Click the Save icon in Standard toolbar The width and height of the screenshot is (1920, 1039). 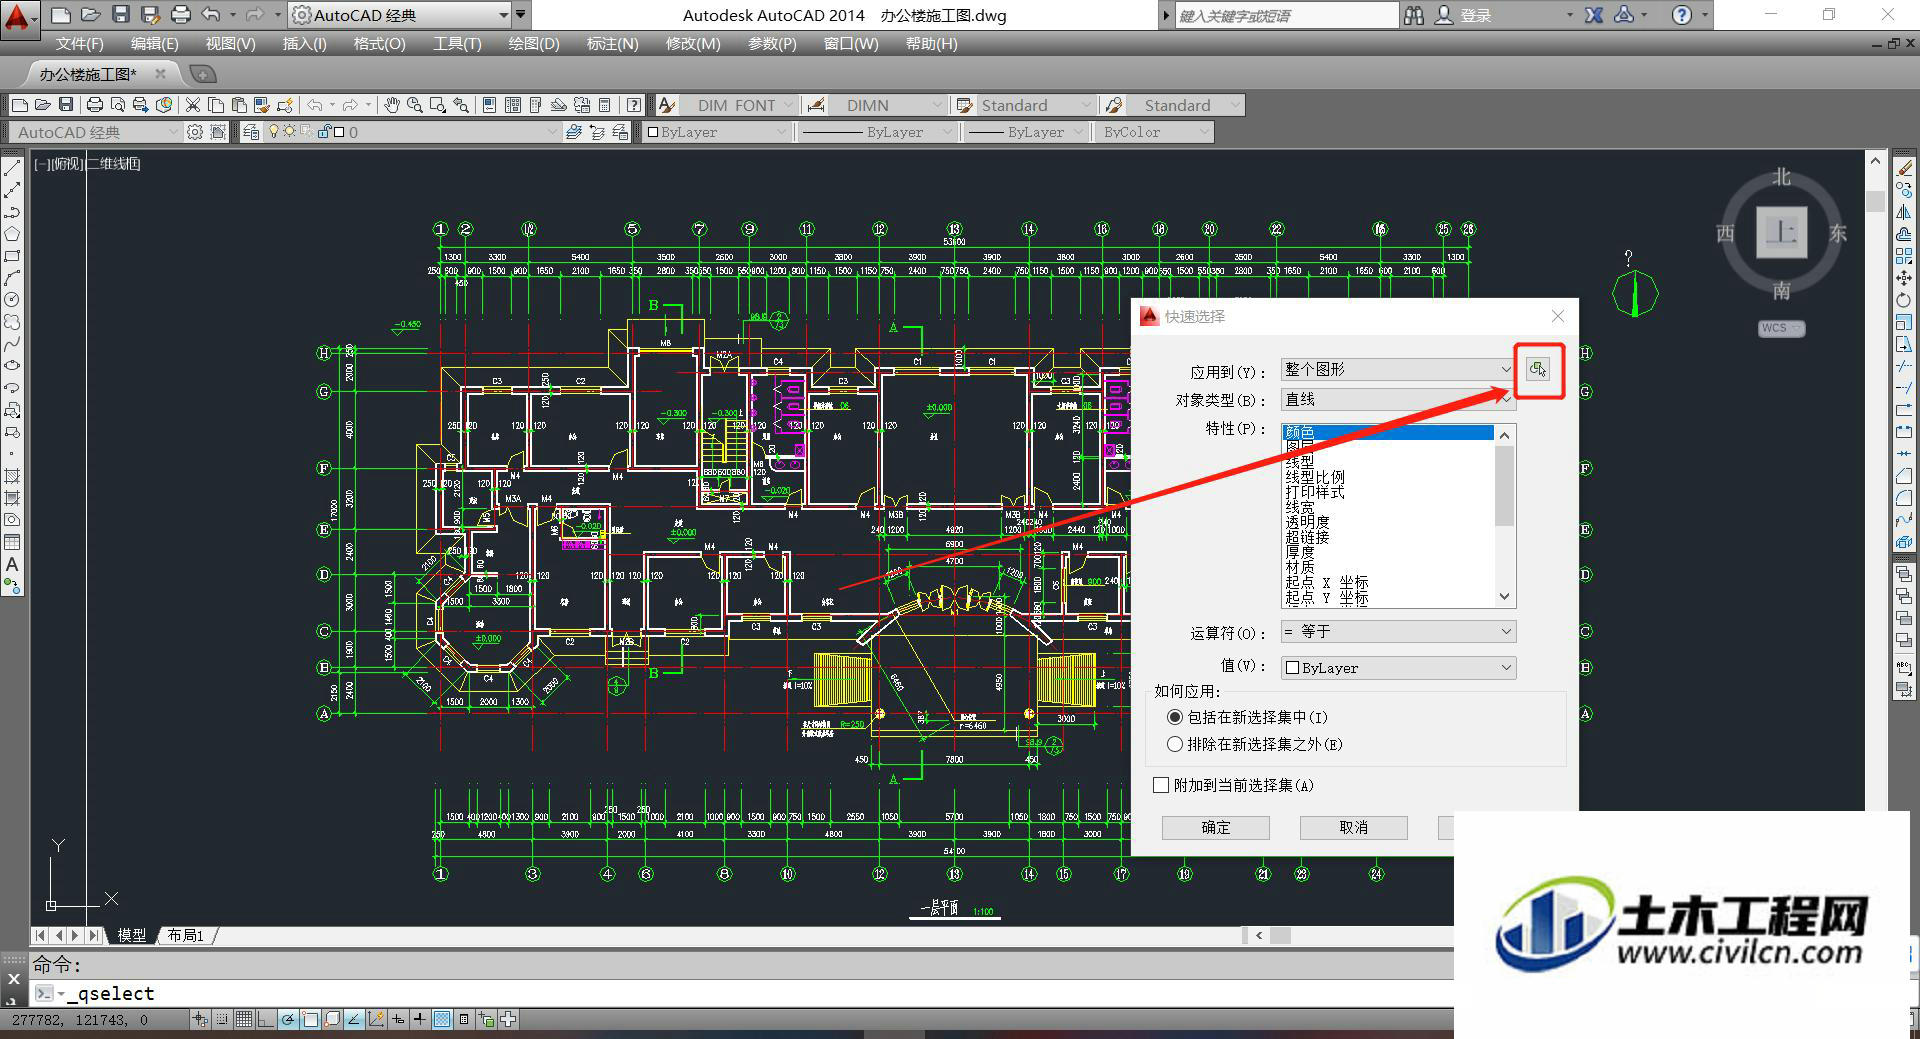point(66,105)
